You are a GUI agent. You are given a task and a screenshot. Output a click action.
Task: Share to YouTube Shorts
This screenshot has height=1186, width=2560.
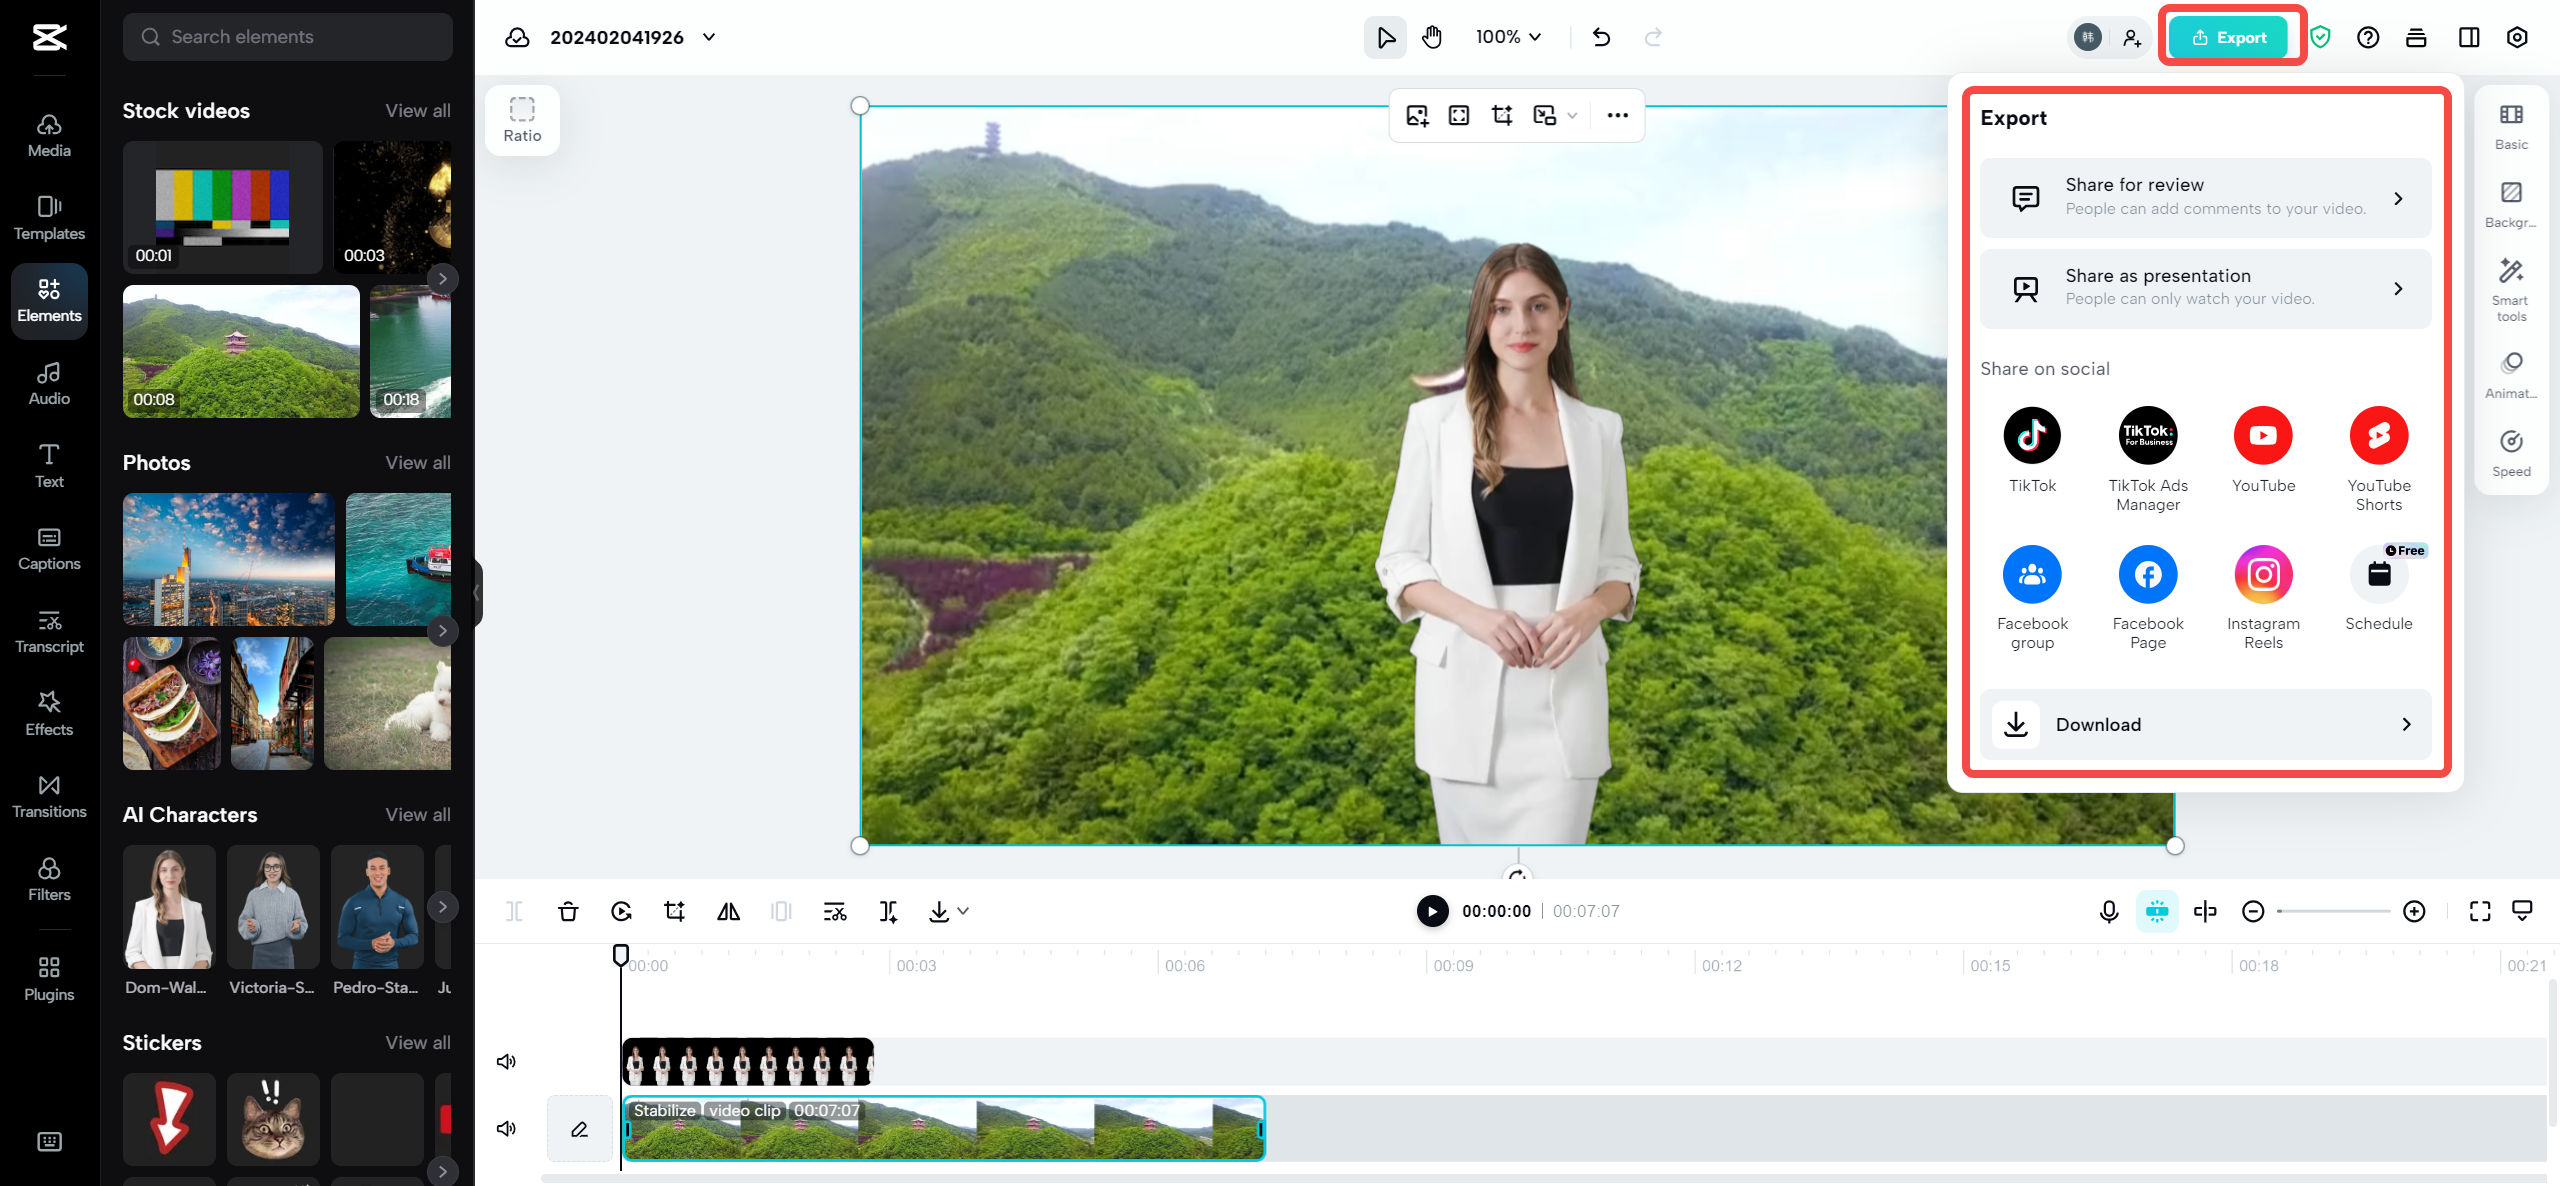coord(2378,436)
